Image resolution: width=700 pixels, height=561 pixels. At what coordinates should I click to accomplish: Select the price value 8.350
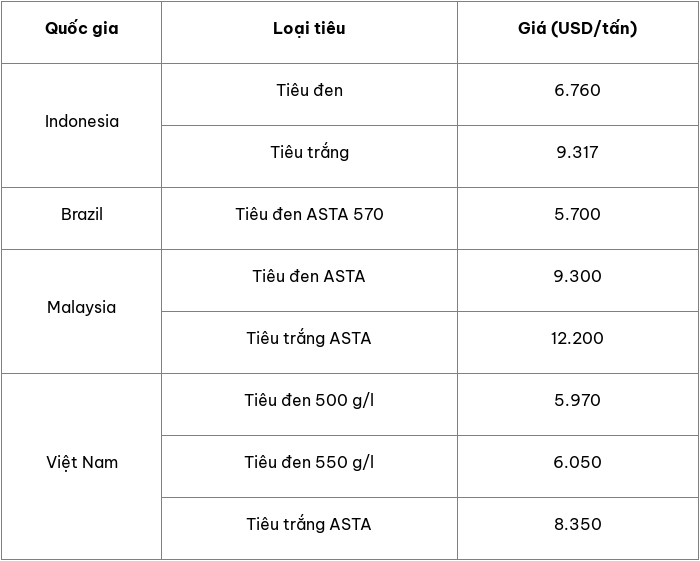(x=577, y=524)
